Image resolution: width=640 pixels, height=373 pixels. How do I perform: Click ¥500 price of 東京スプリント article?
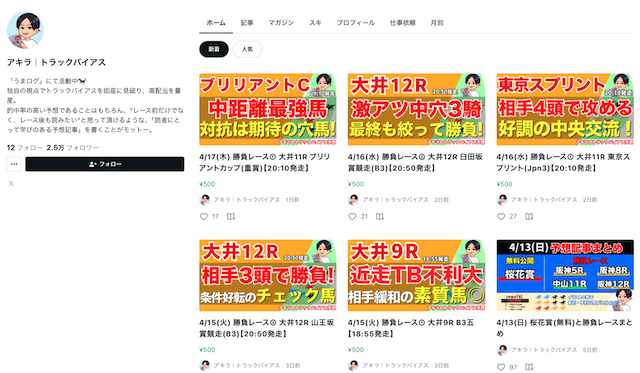[504, 184]
